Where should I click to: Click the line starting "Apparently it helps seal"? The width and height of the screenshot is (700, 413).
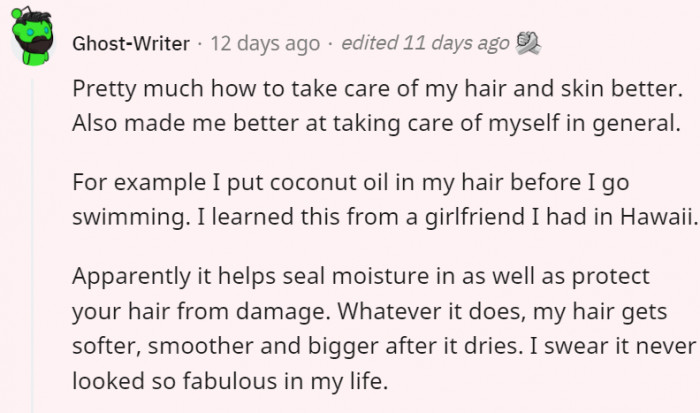361,275
